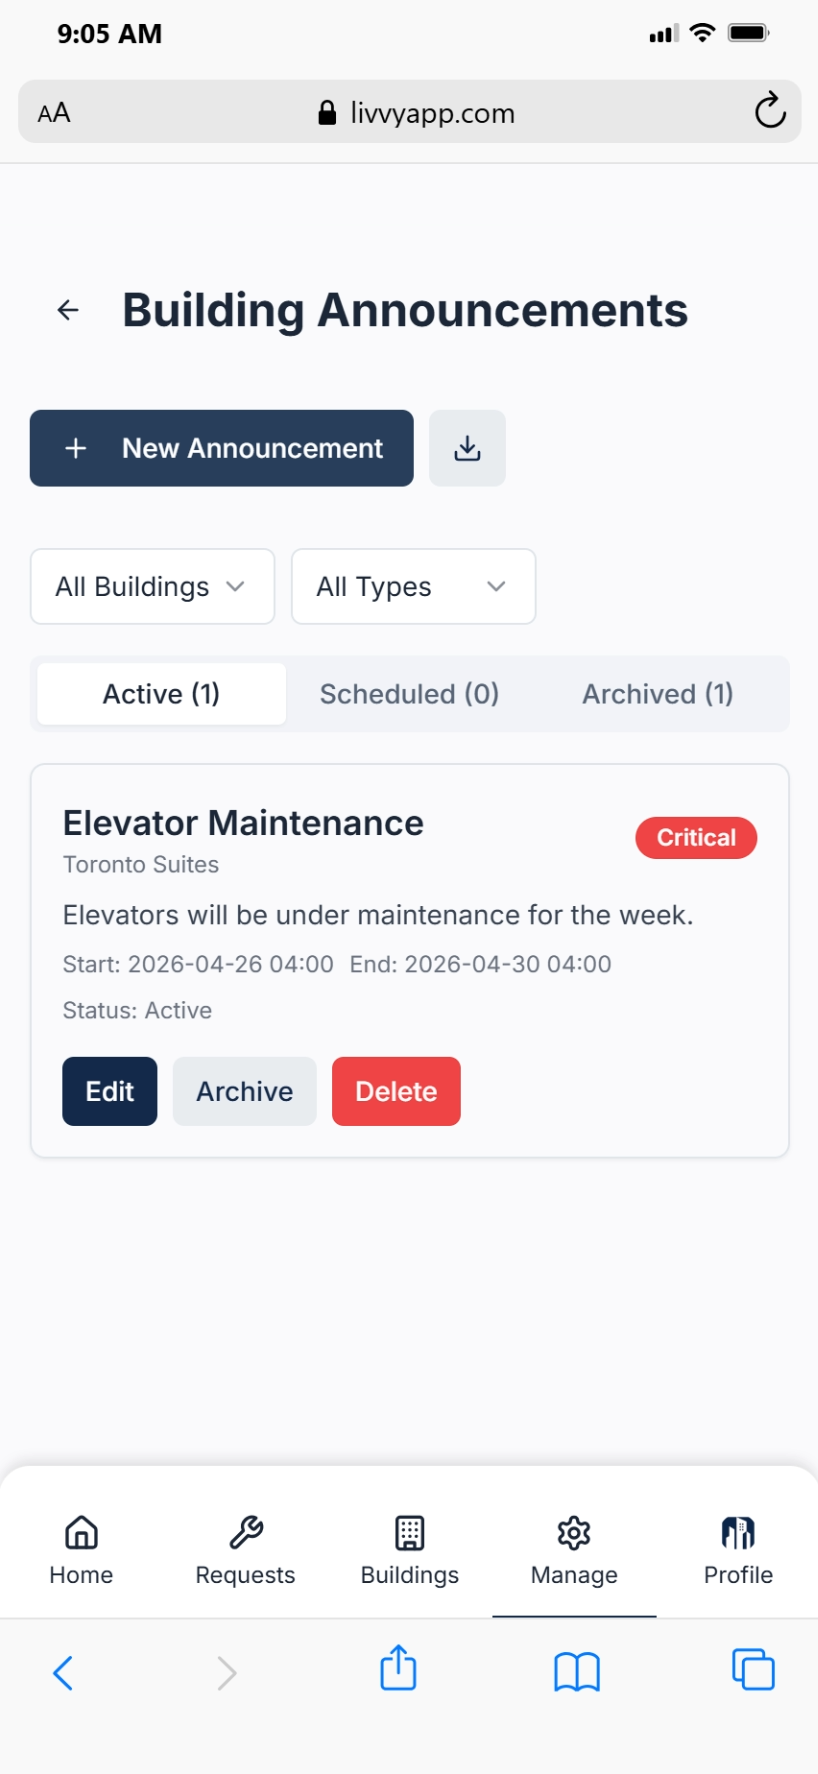
Task: Switch to the Archived tab
Action: pos(657,694)
